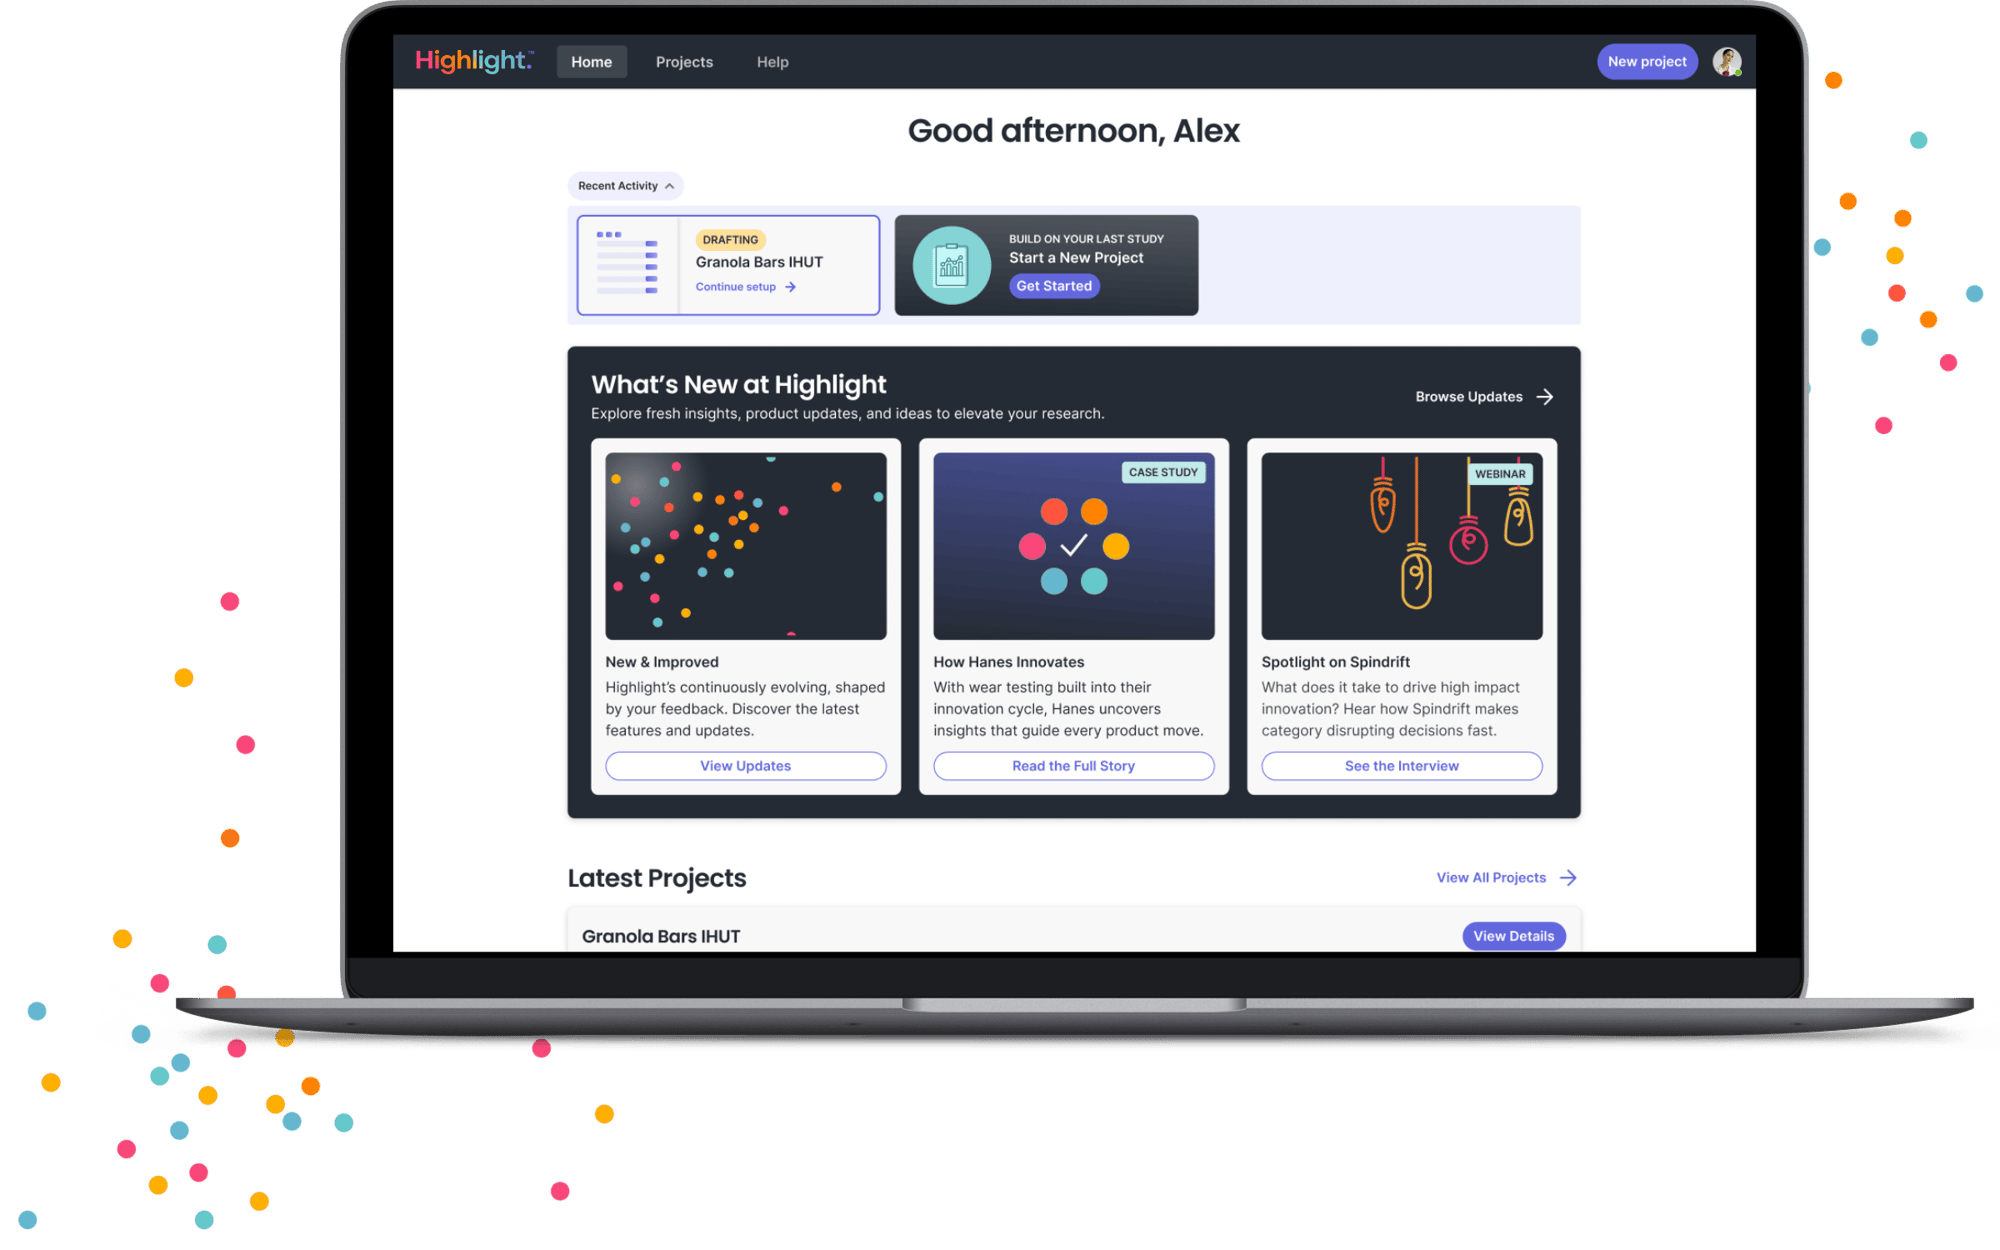Screen dimensions: 2000x1250
Task: Click the Browse Updates arrow icon
Action: tap(1545, 397)
